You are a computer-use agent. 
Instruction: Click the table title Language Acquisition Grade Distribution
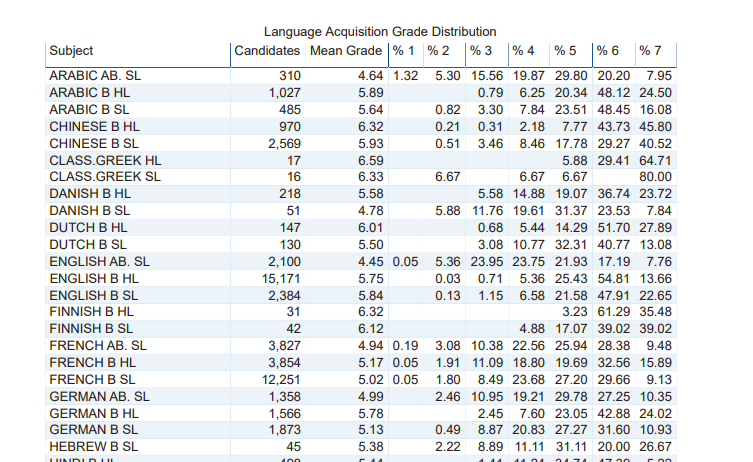pos(380,32)
